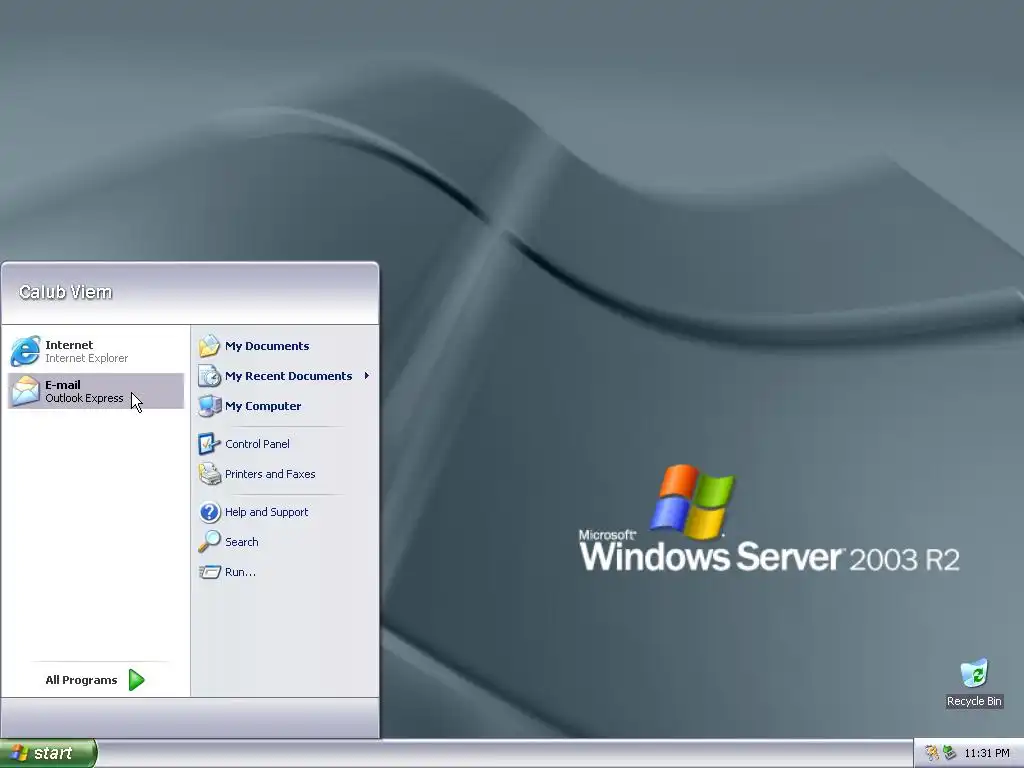Click the keys security tray icon

[932, 754]
